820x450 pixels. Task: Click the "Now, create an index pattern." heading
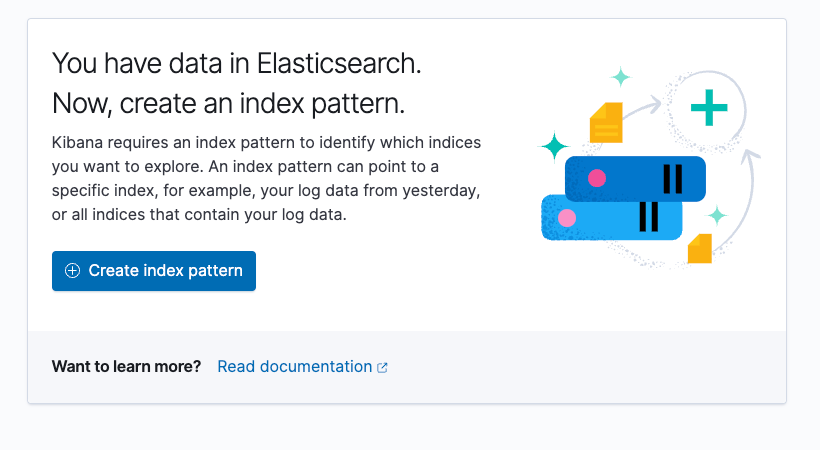point(229,103)
